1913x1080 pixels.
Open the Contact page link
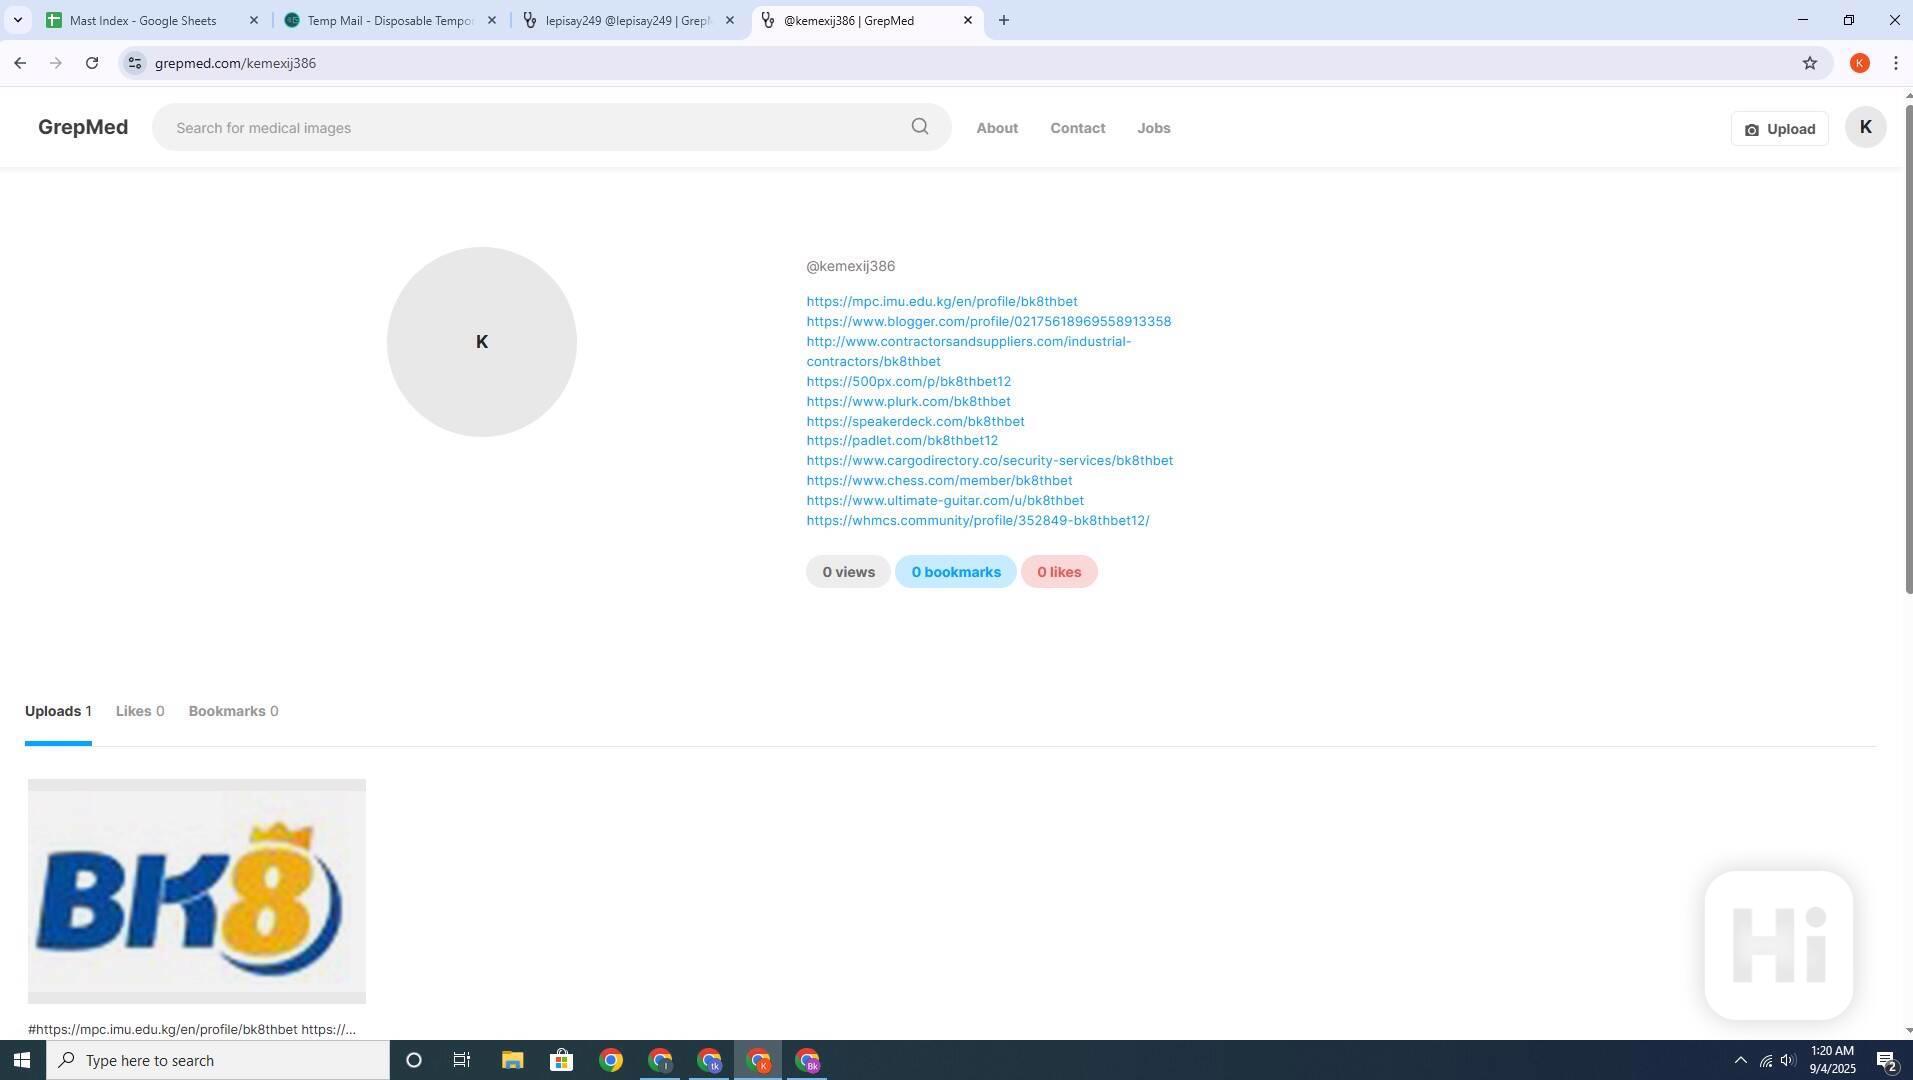coord(1077,128)
